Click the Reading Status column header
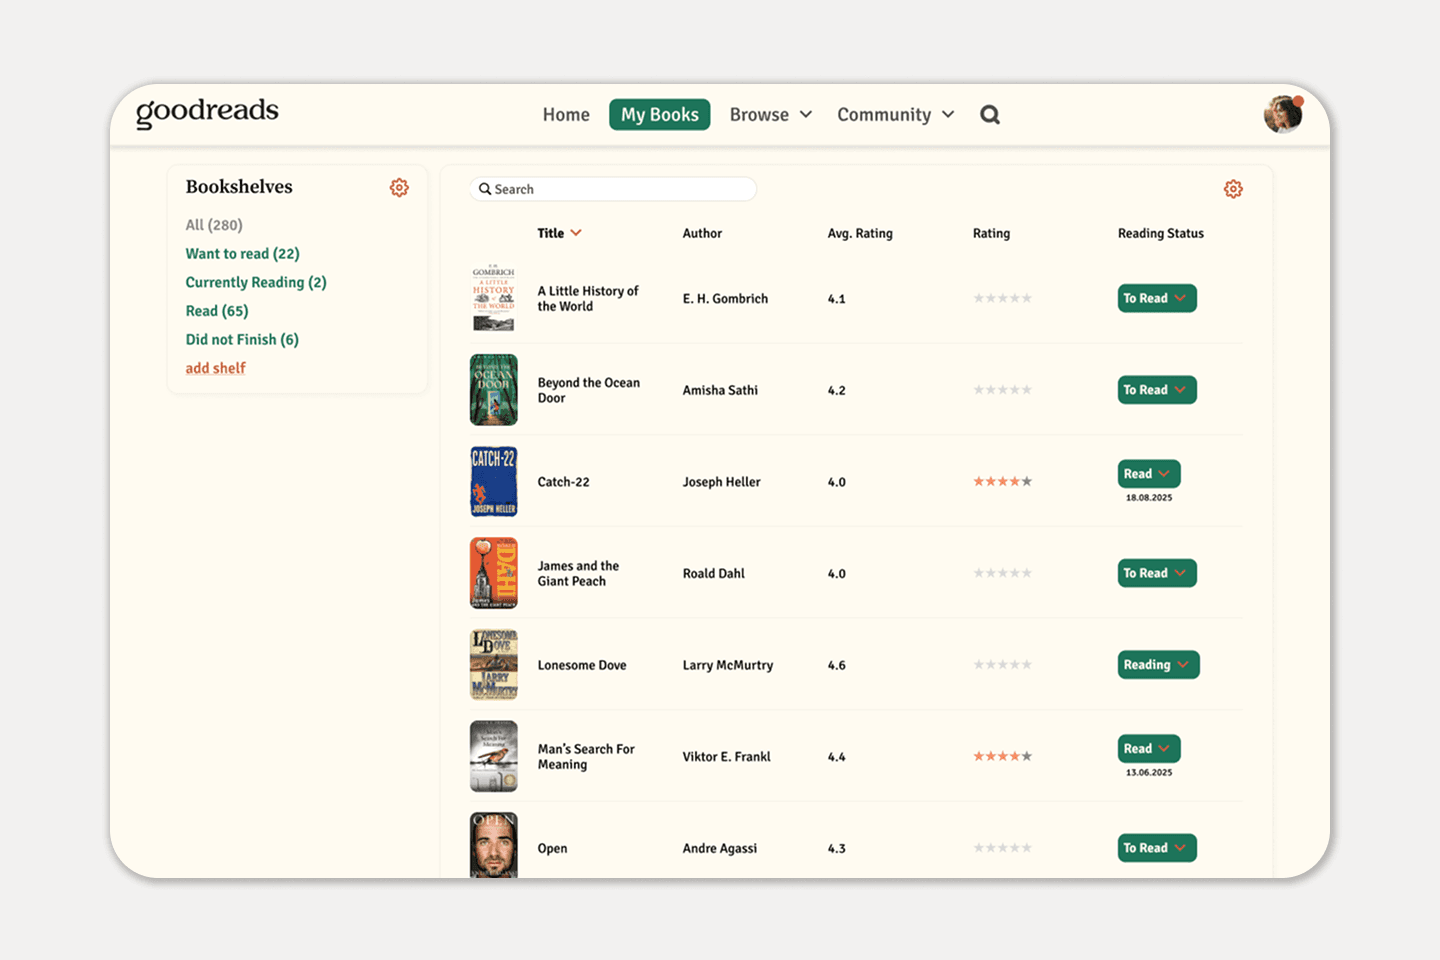The image size is (1440, 960). pos(1161,233)
